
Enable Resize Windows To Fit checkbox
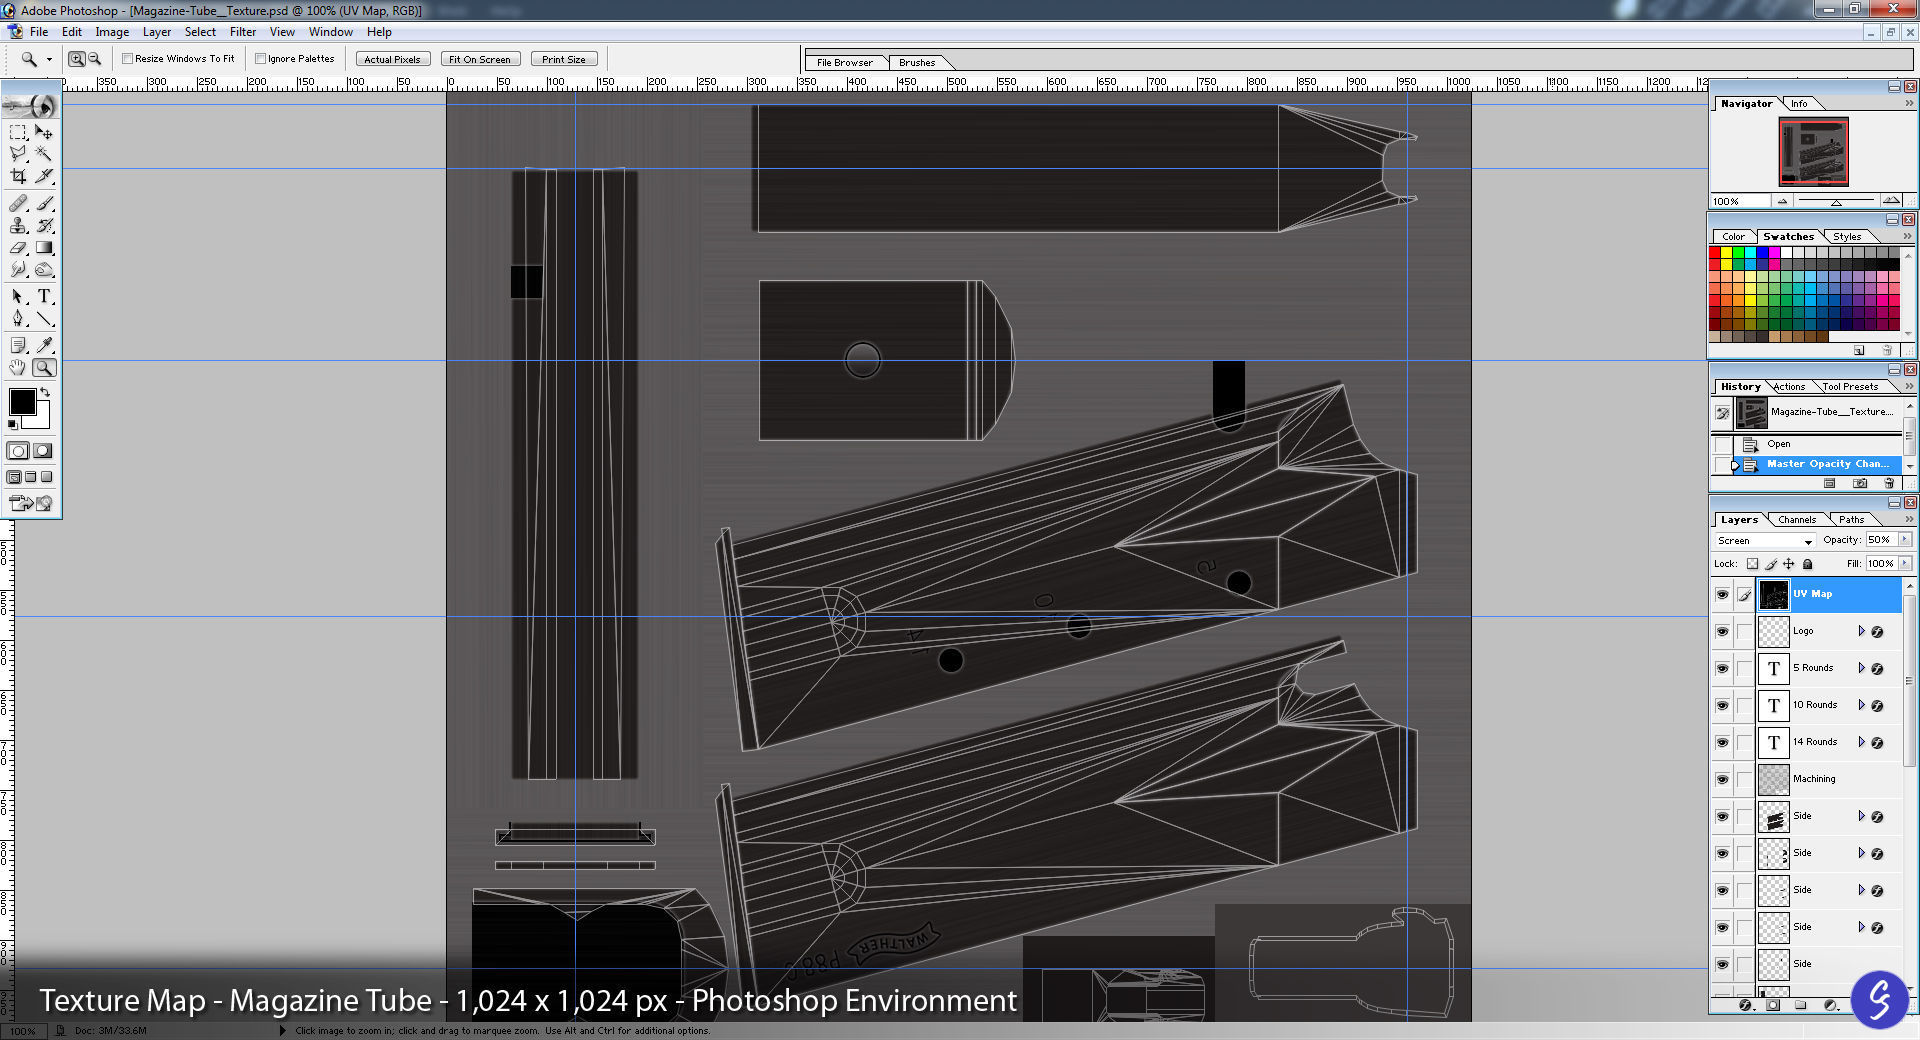128,59
